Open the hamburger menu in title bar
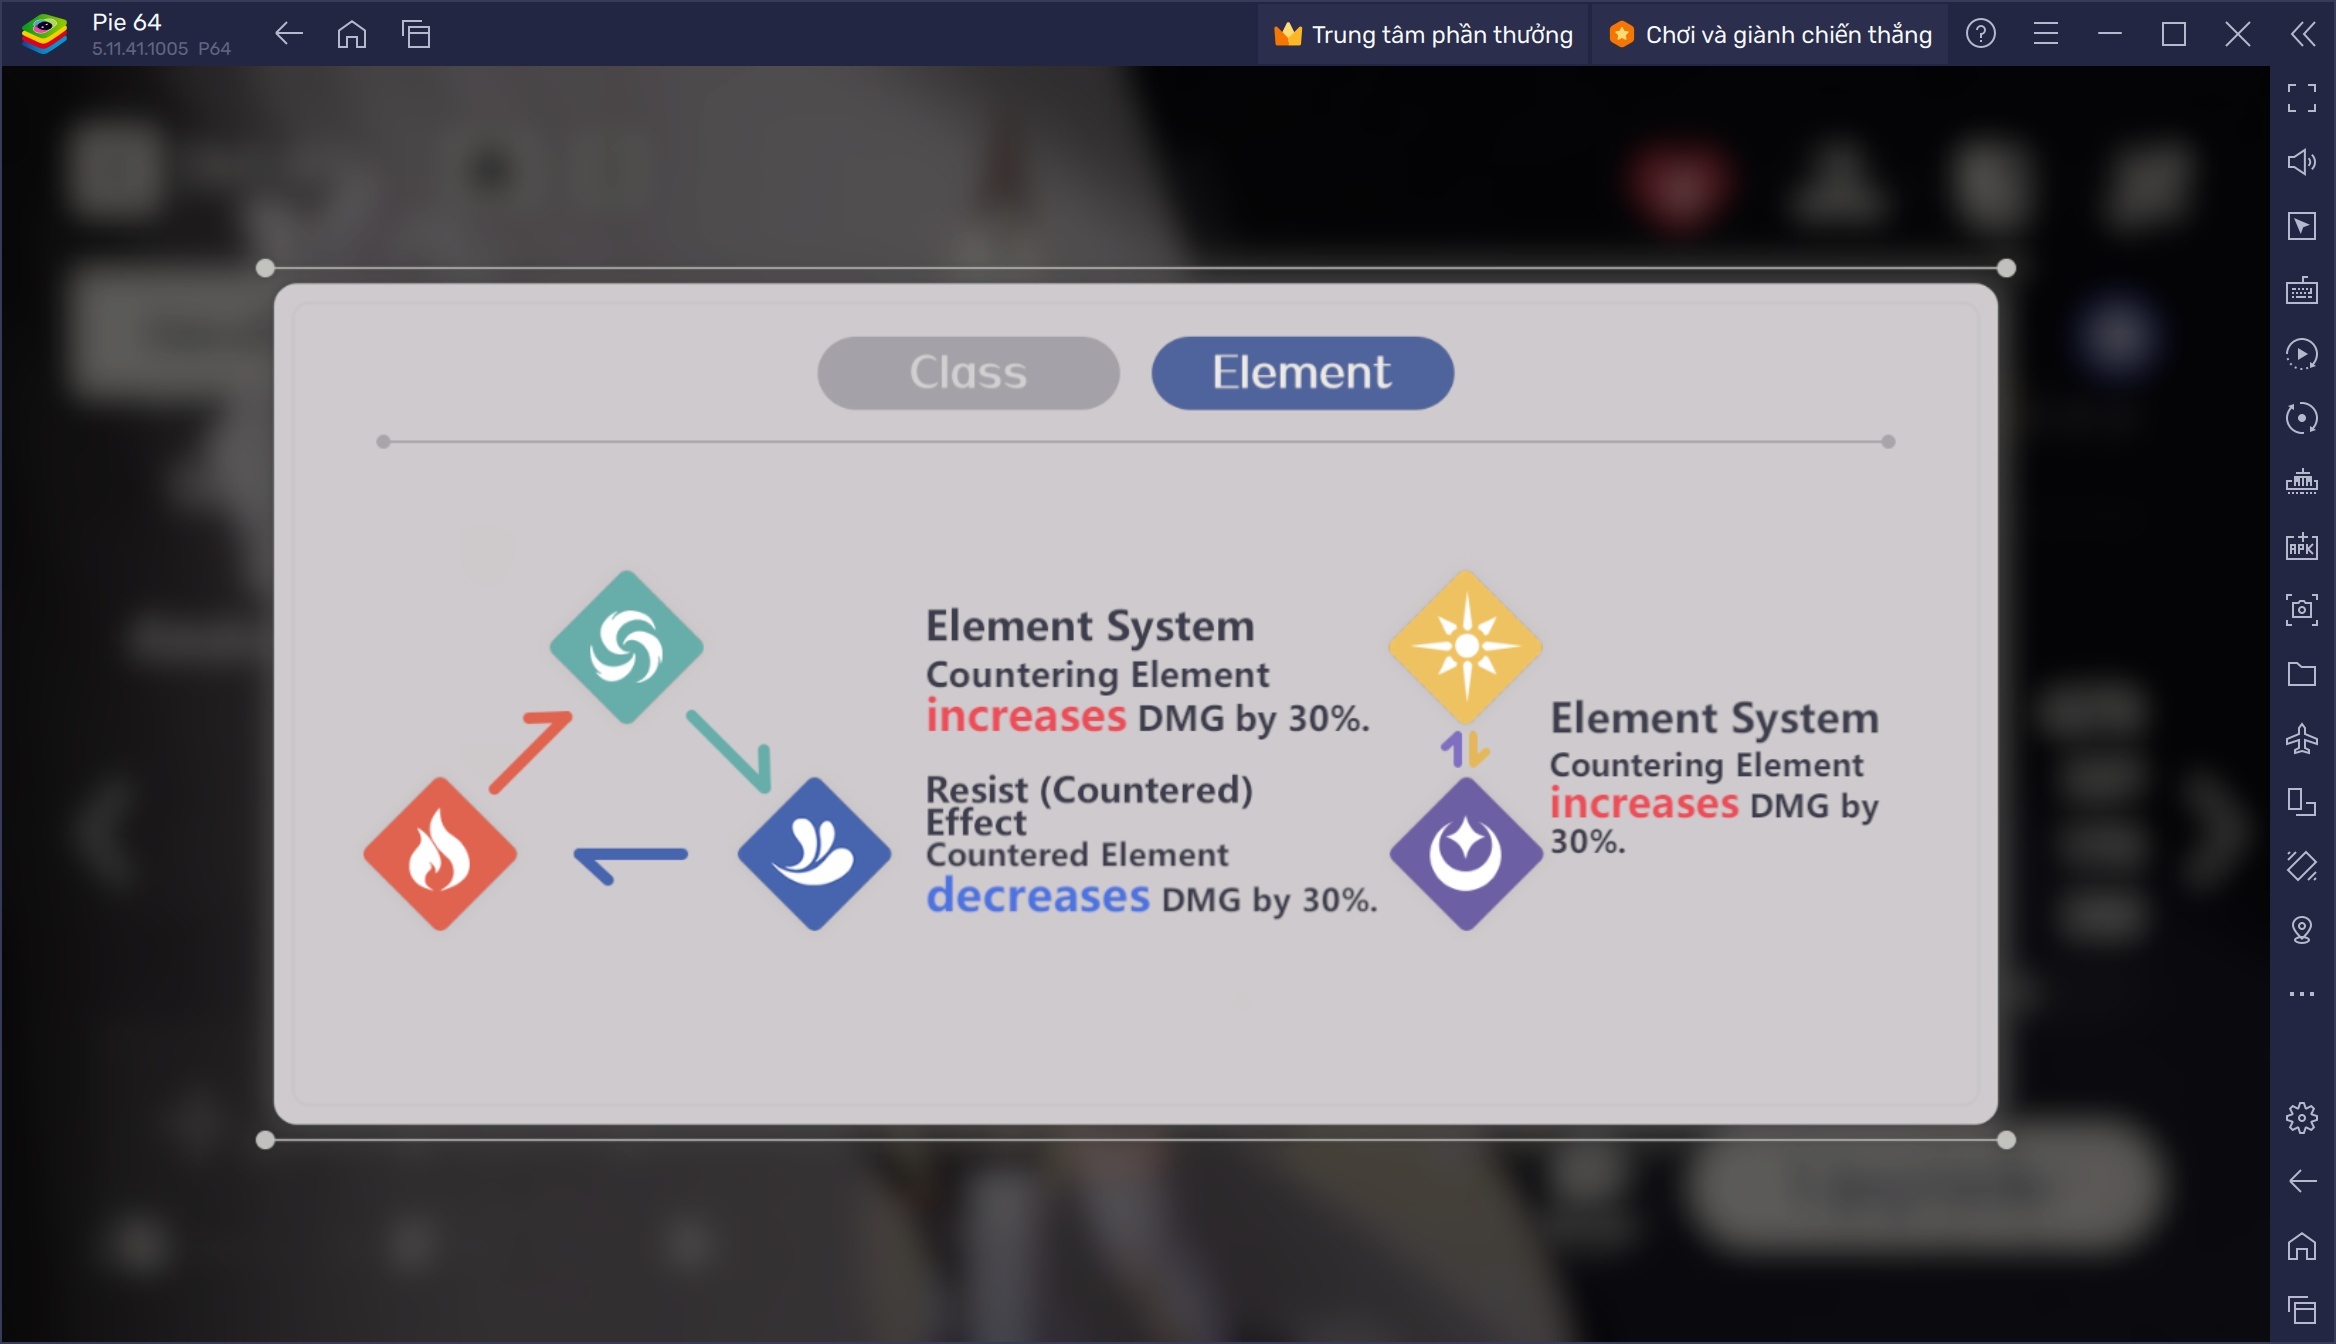The image size is (2336, 1344). pos(2046,35)
